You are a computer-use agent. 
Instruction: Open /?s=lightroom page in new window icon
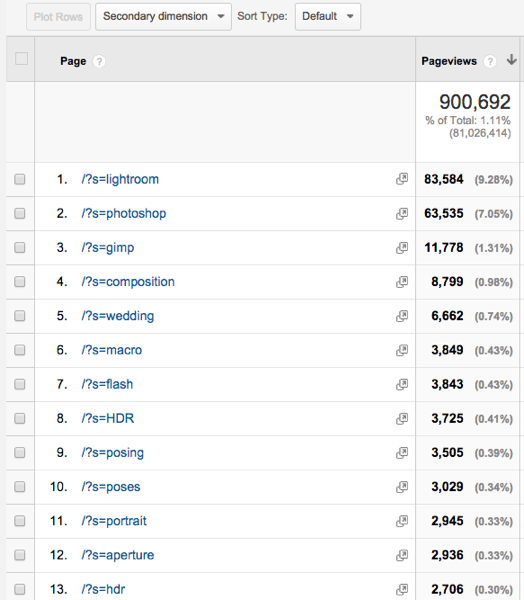[x=402, y=179]
